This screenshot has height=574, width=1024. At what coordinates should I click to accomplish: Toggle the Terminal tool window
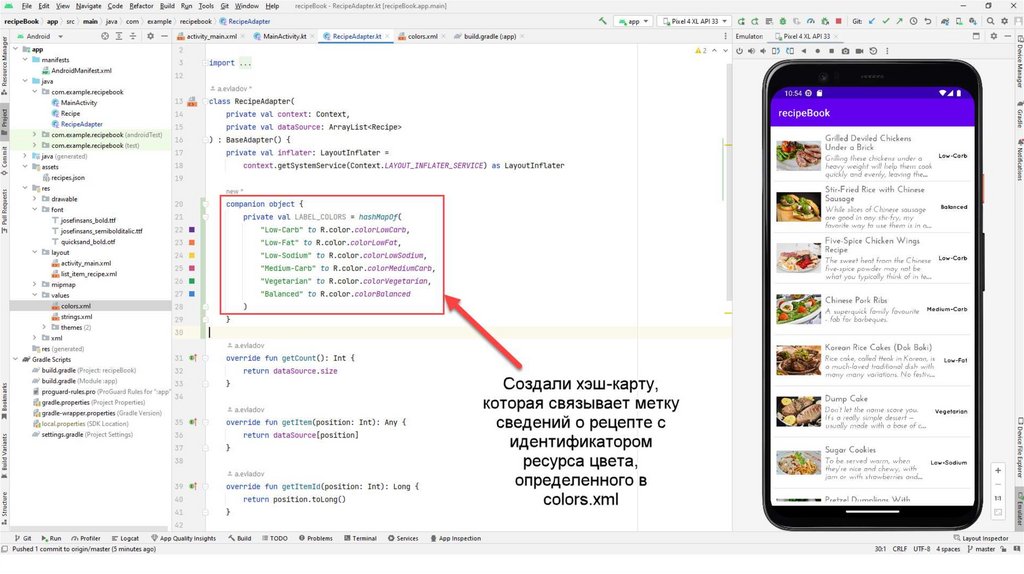[360, 538]
